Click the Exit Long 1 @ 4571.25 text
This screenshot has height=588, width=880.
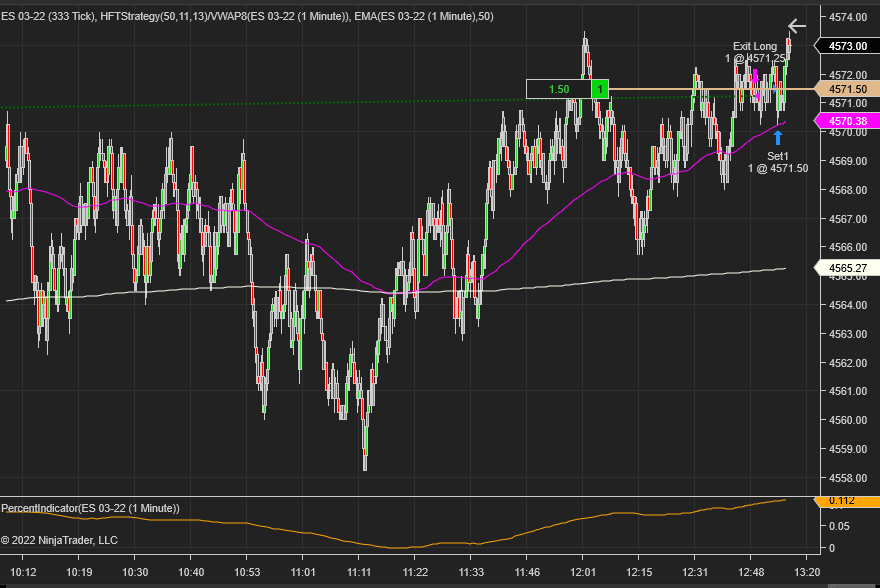click(x=755, y=52)
